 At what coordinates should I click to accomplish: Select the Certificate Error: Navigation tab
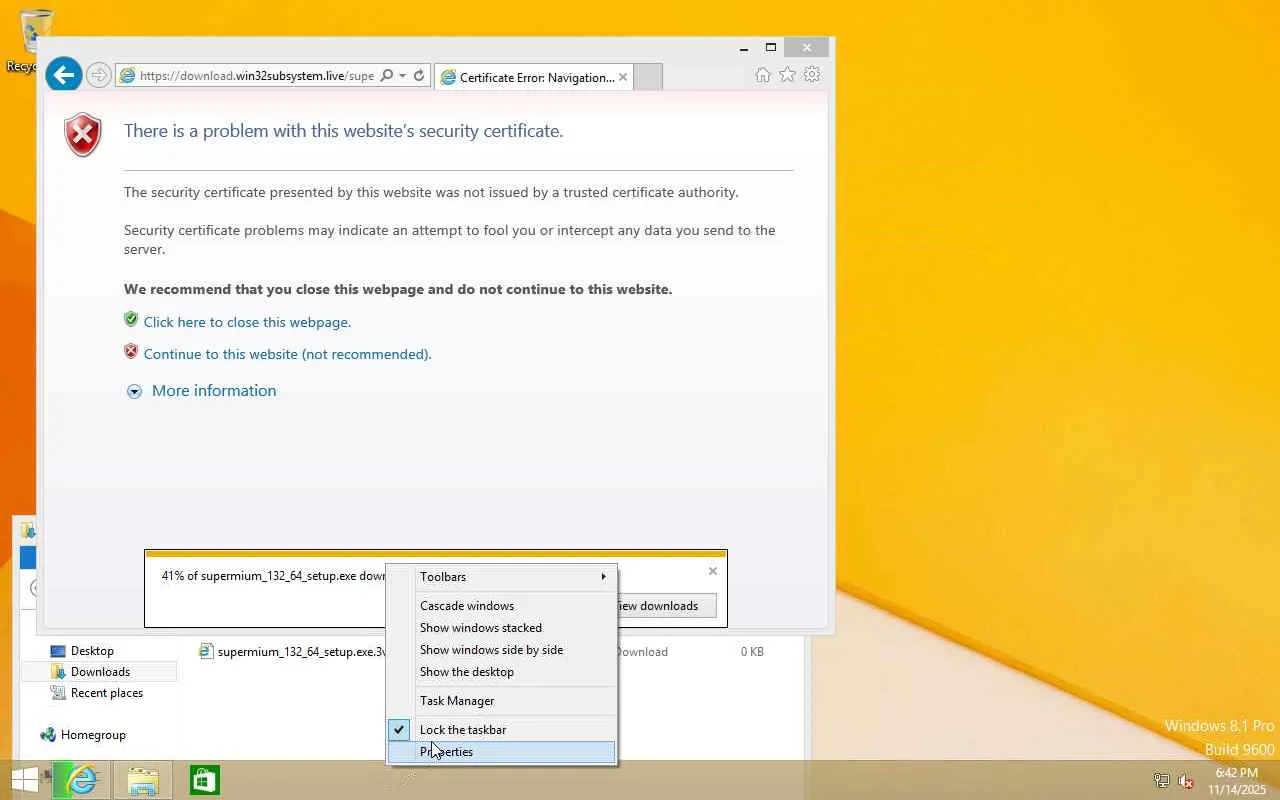click(533, 77)
